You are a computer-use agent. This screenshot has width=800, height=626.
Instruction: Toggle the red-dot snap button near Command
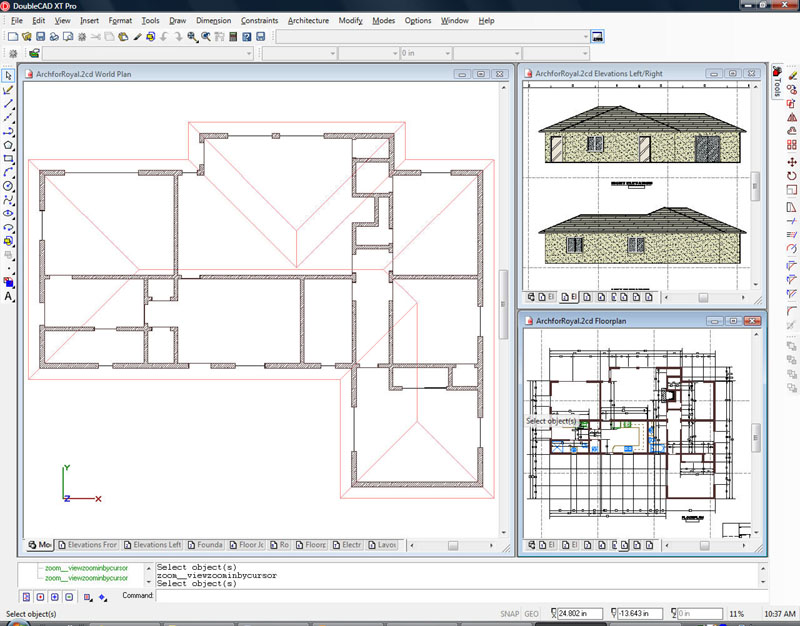[40, 597]
